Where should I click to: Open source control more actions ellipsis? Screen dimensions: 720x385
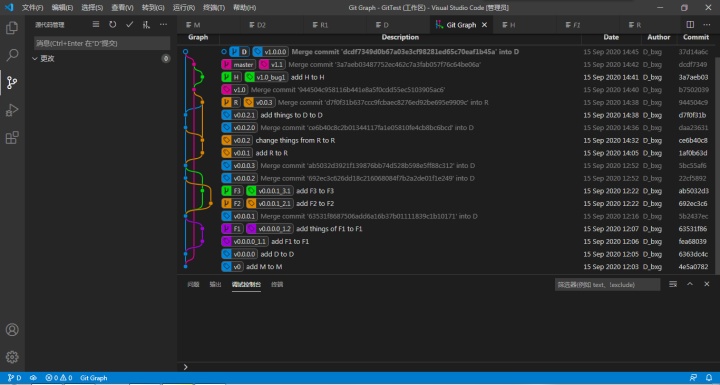click(163, 24)
